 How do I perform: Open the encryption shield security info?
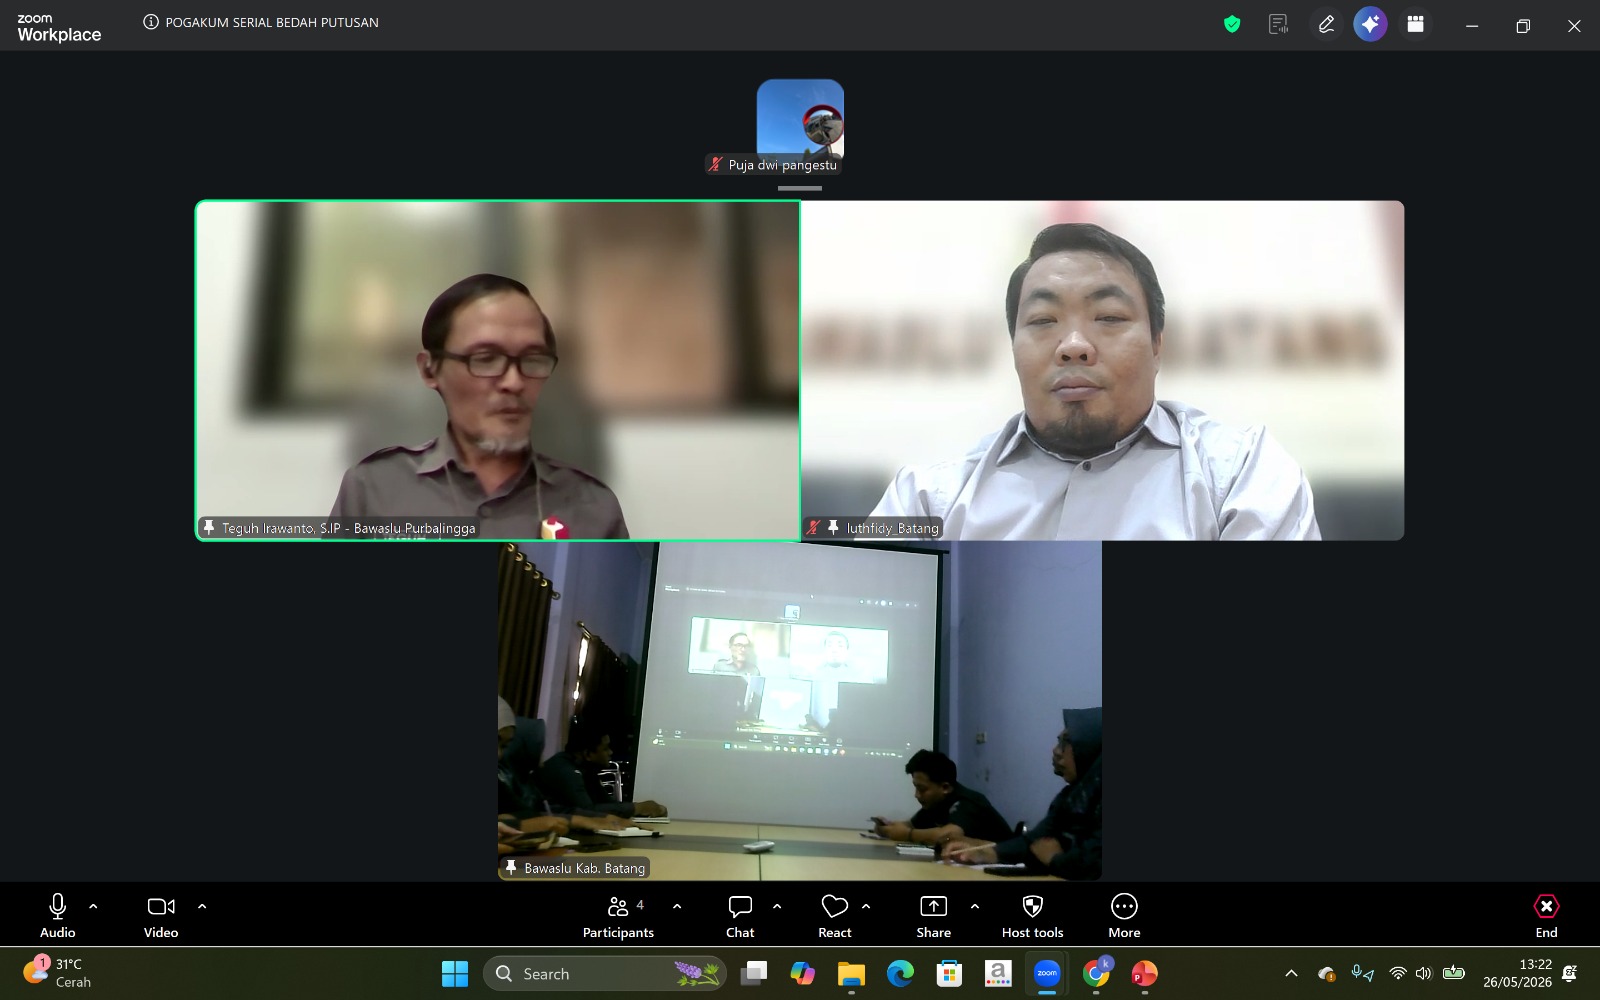pos(1232,24)
